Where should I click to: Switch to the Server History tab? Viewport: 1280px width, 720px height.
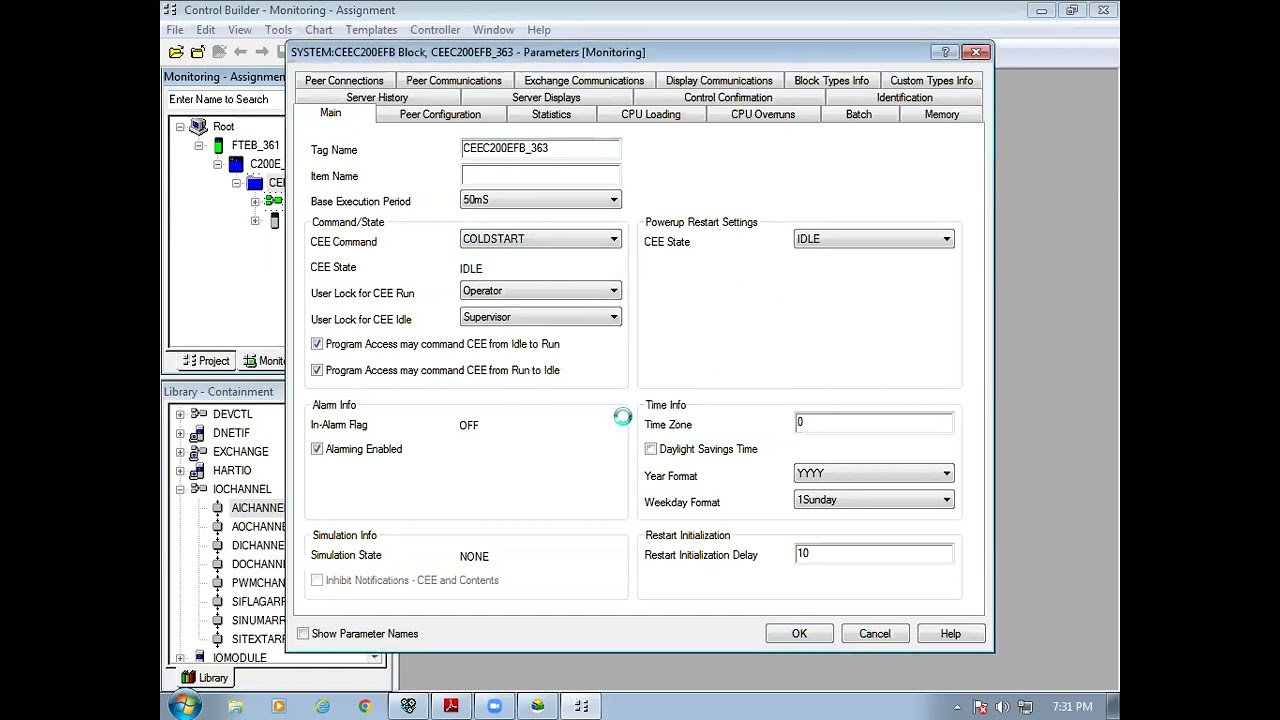click(x=377, y=97)
